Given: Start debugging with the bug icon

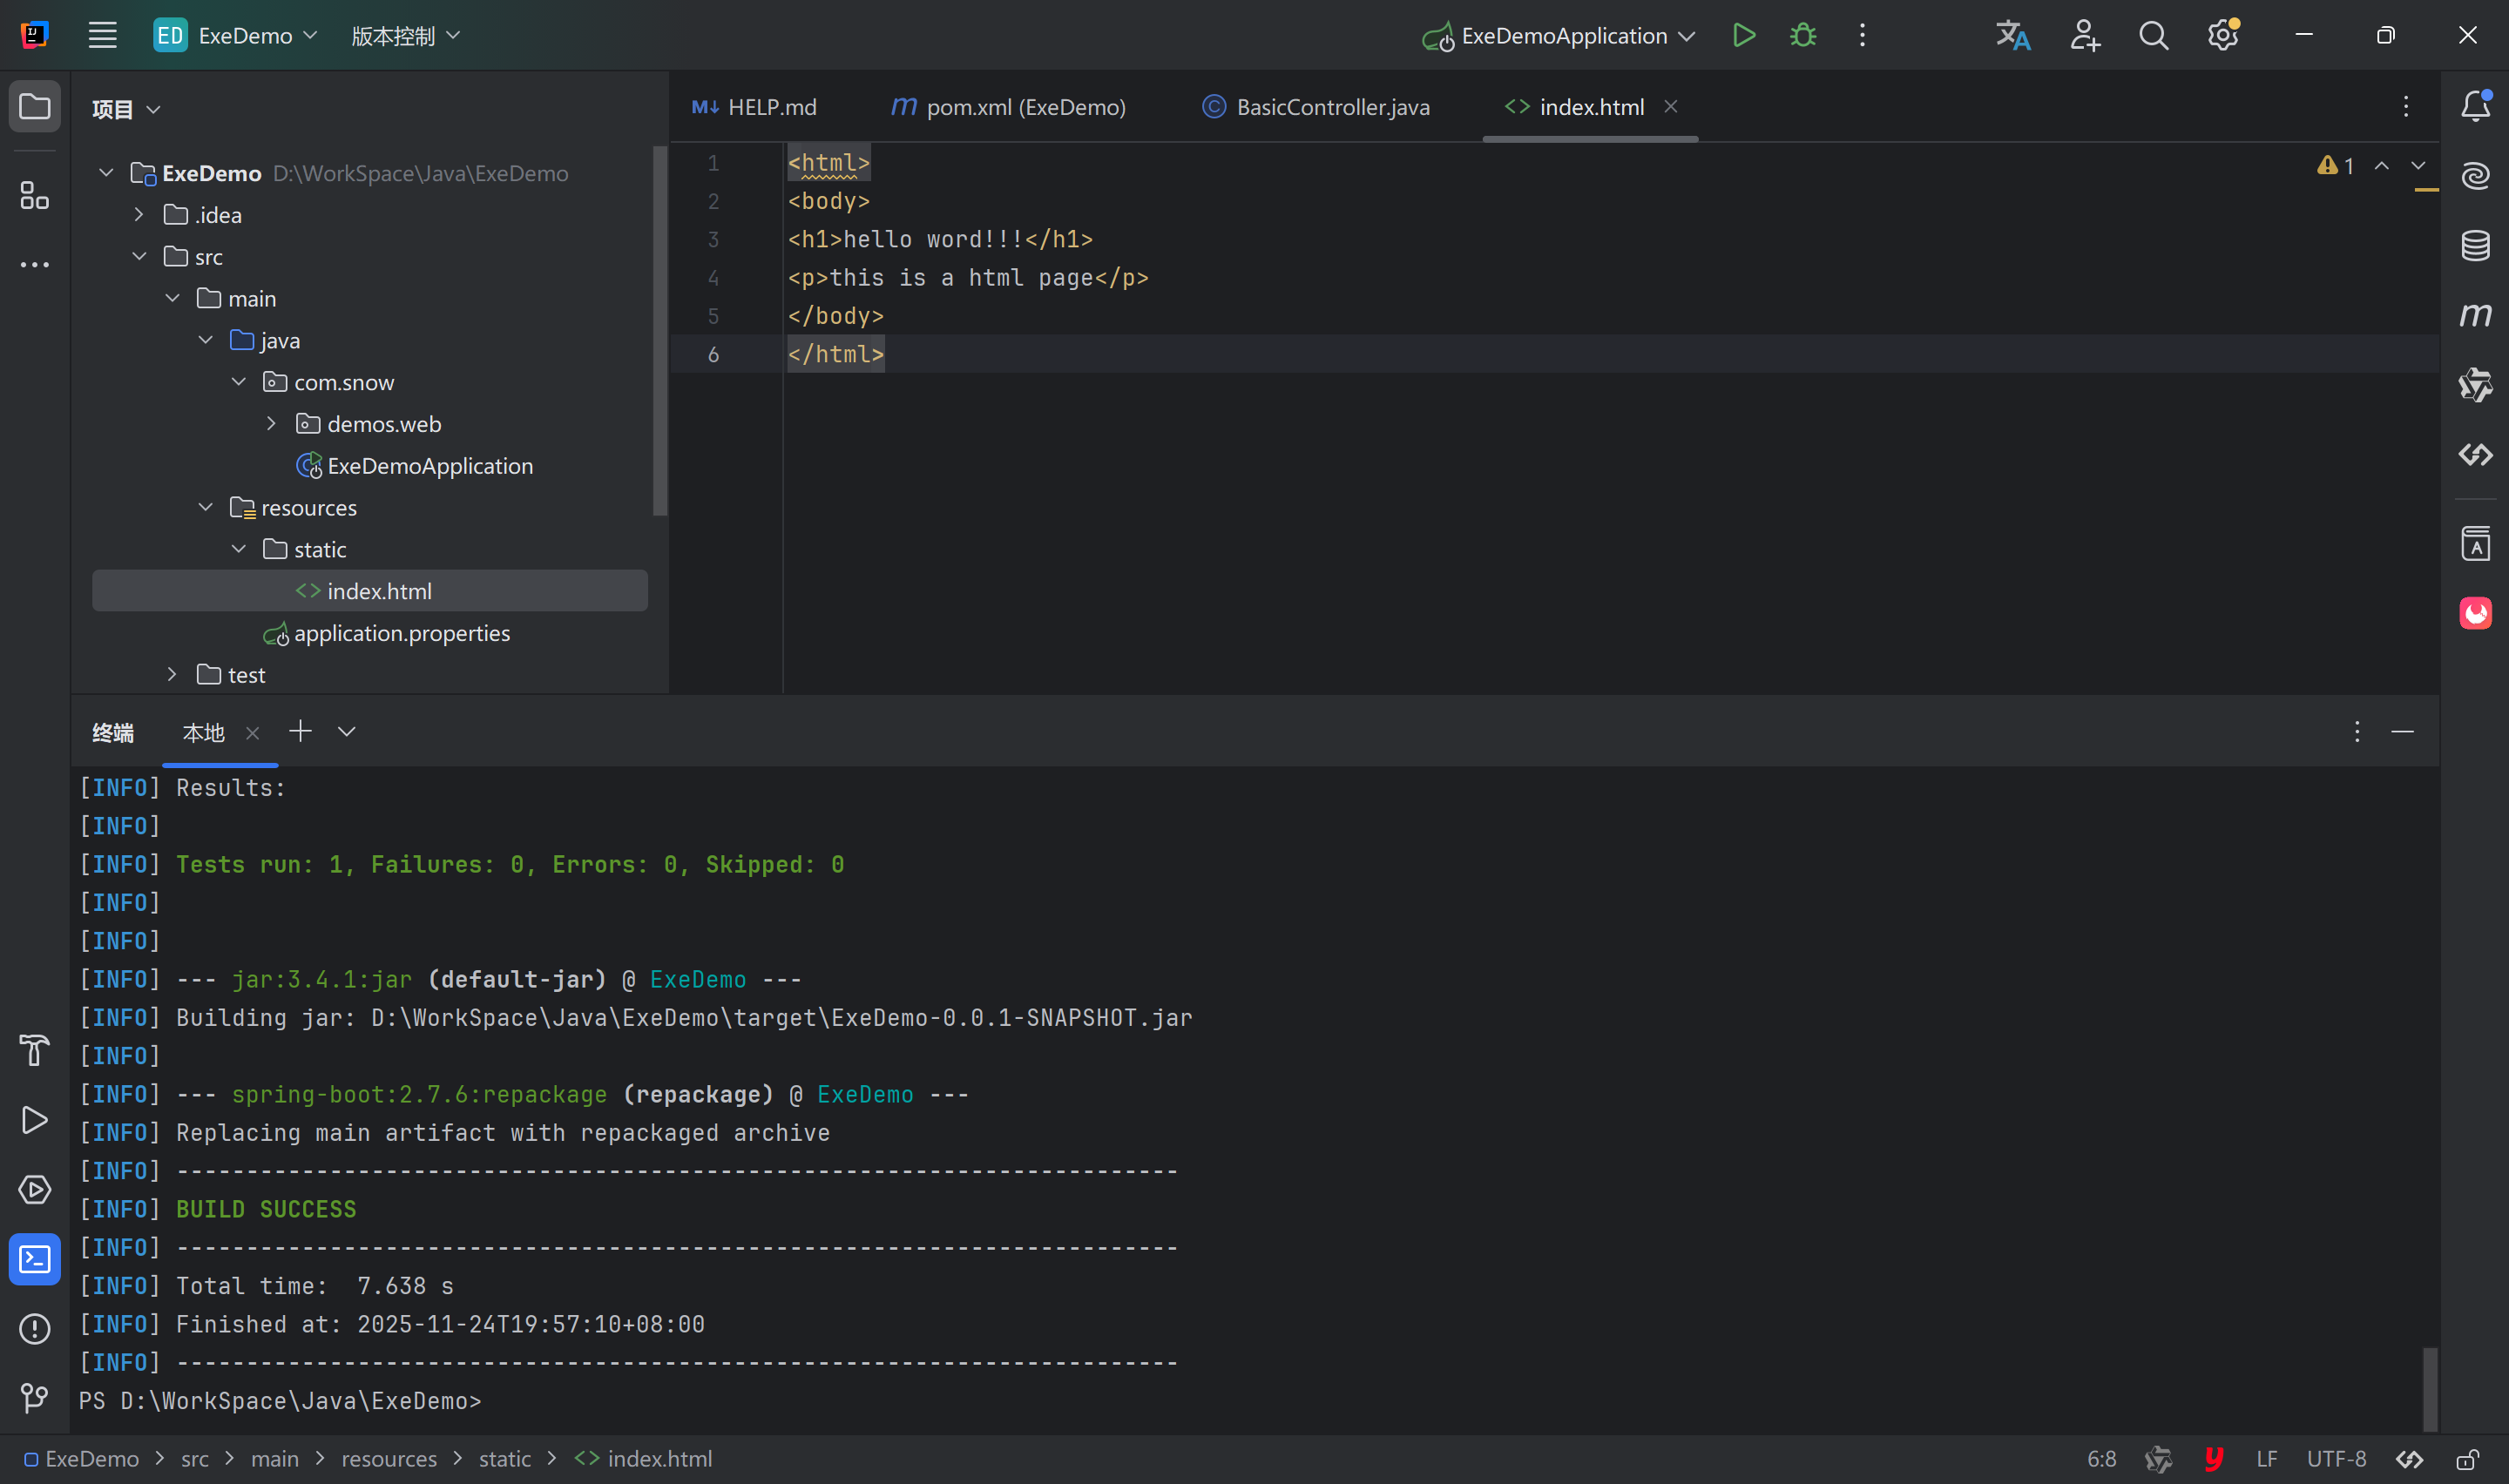Looking at the screenshot, I should point(1803,35).
